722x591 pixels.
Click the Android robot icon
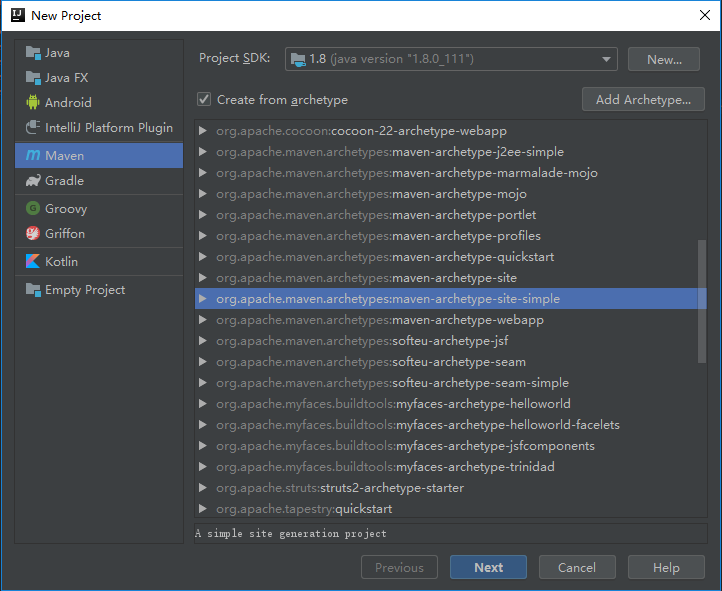click(33, 102)
